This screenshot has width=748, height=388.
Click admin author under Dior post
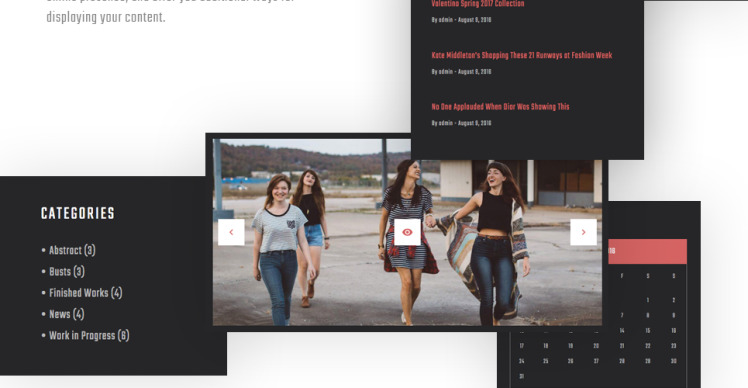coord(446,123)
